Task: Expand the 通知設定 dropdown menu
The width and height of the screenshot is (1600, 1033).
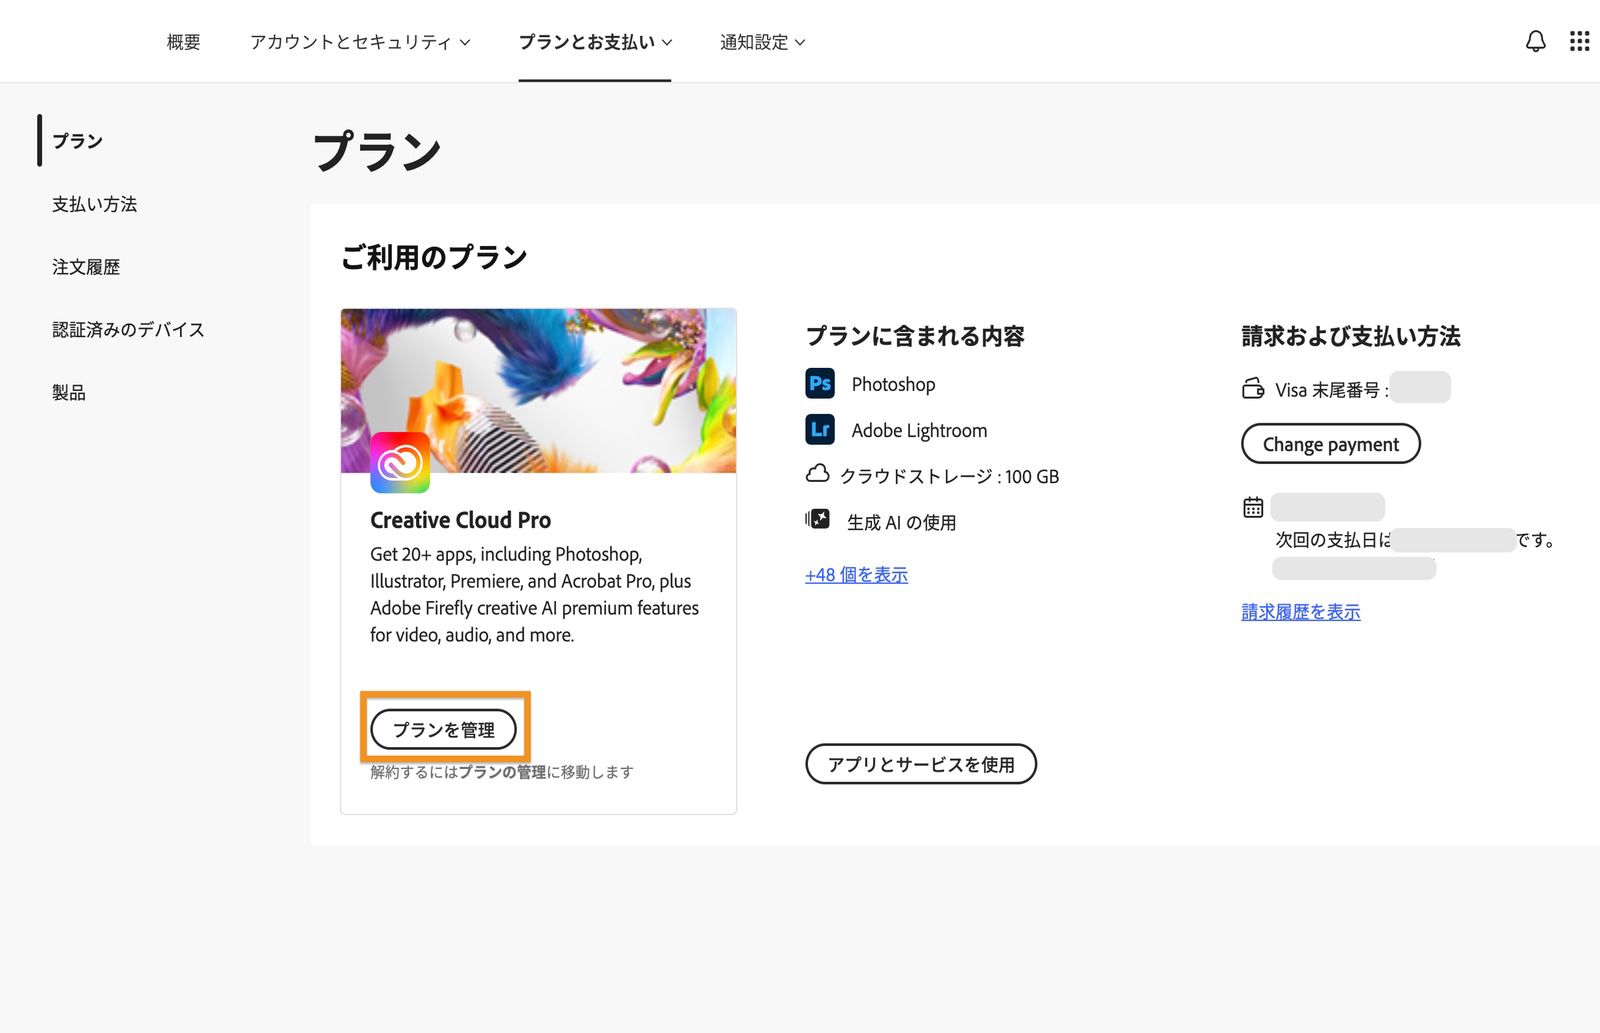Action: (763, 42)
